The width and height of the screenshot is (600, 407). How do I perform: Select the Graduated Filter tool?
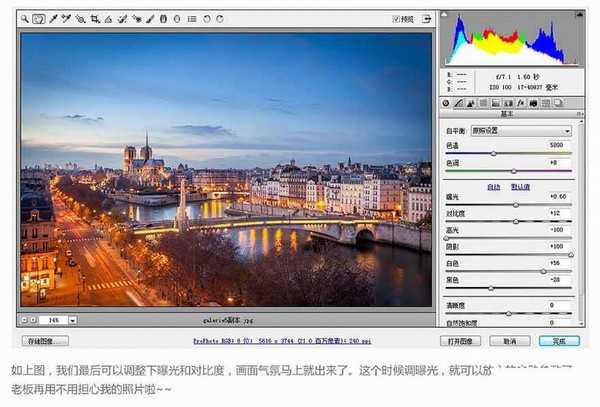point(163,19)
